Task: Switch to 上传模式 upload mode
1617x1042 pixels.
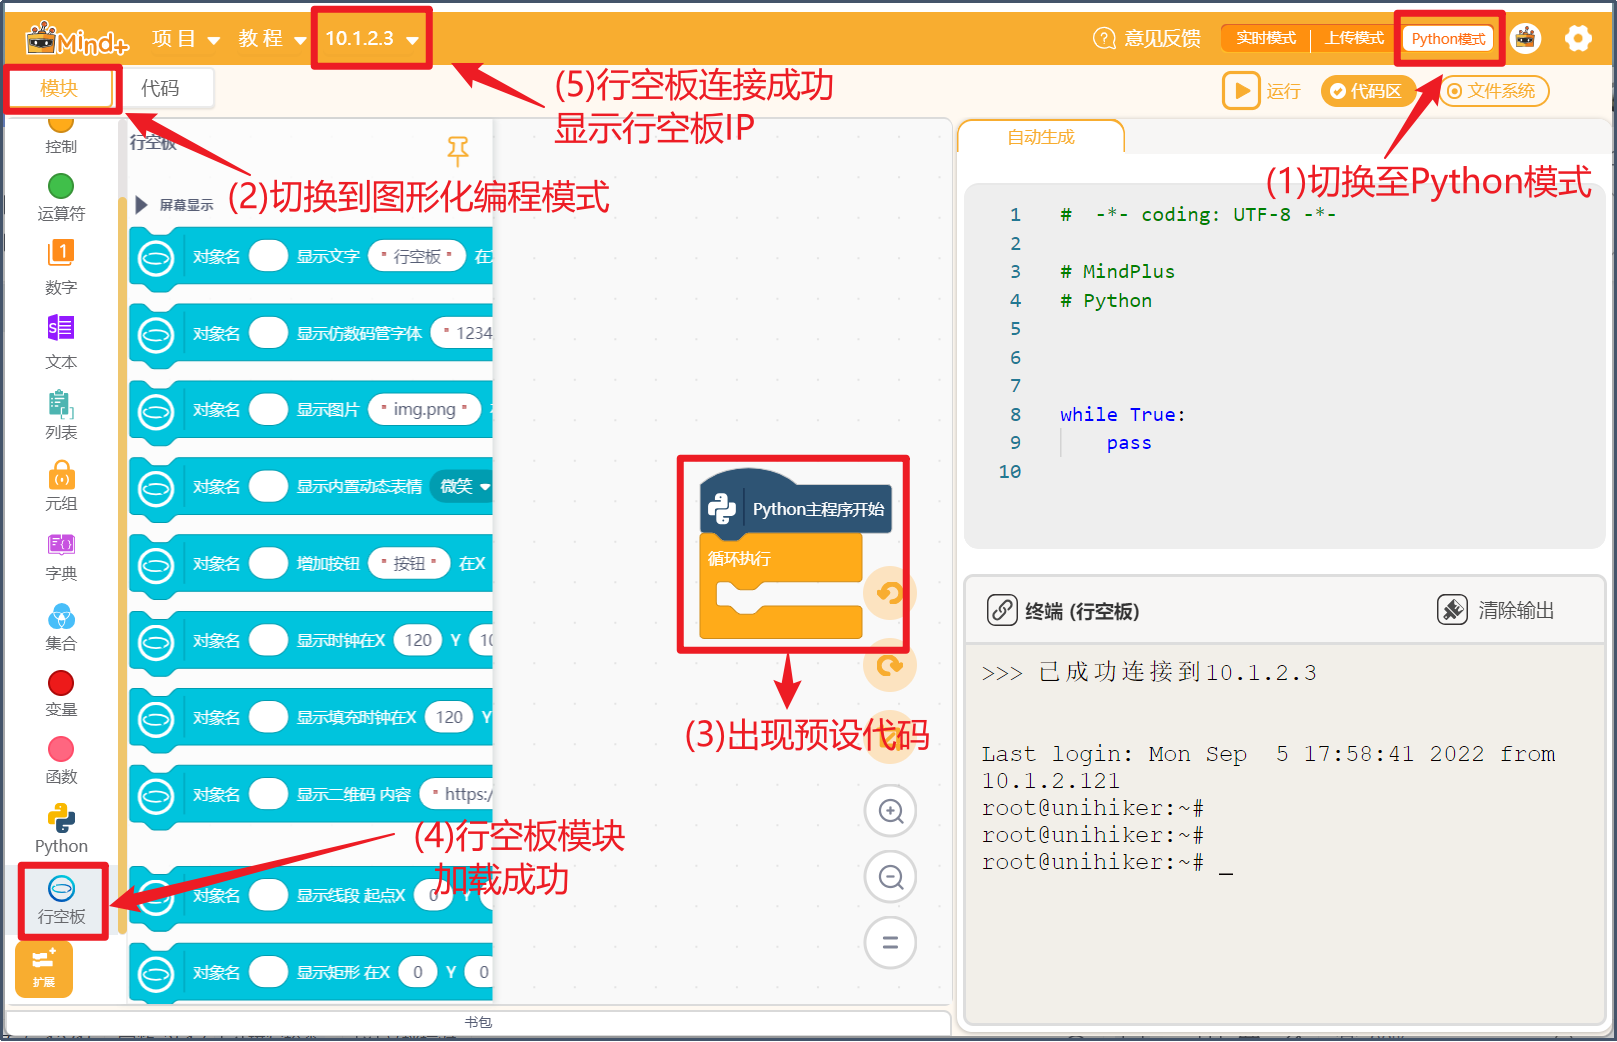Action: (x=1354, y=38)
